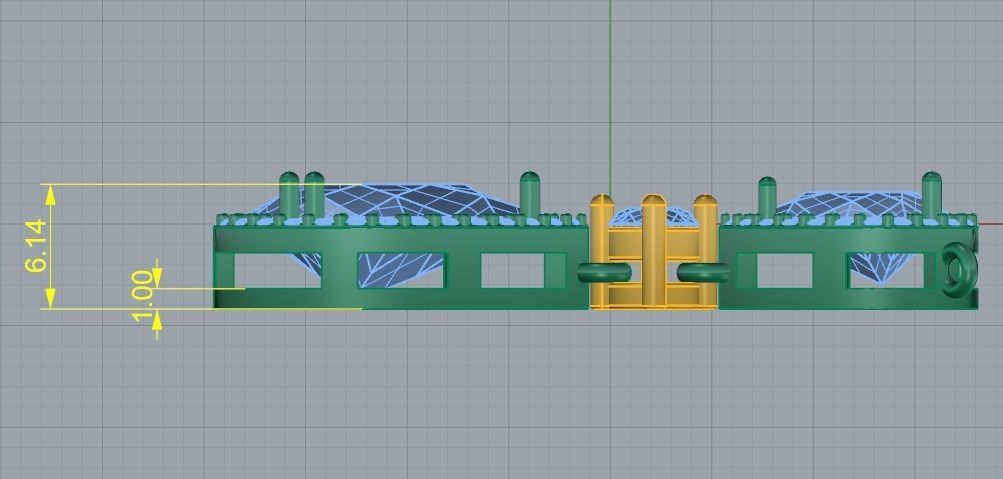Select the green vertical axis line
Image resolution: width=1003 pixels, height=479 pixels.
point(610,96)
